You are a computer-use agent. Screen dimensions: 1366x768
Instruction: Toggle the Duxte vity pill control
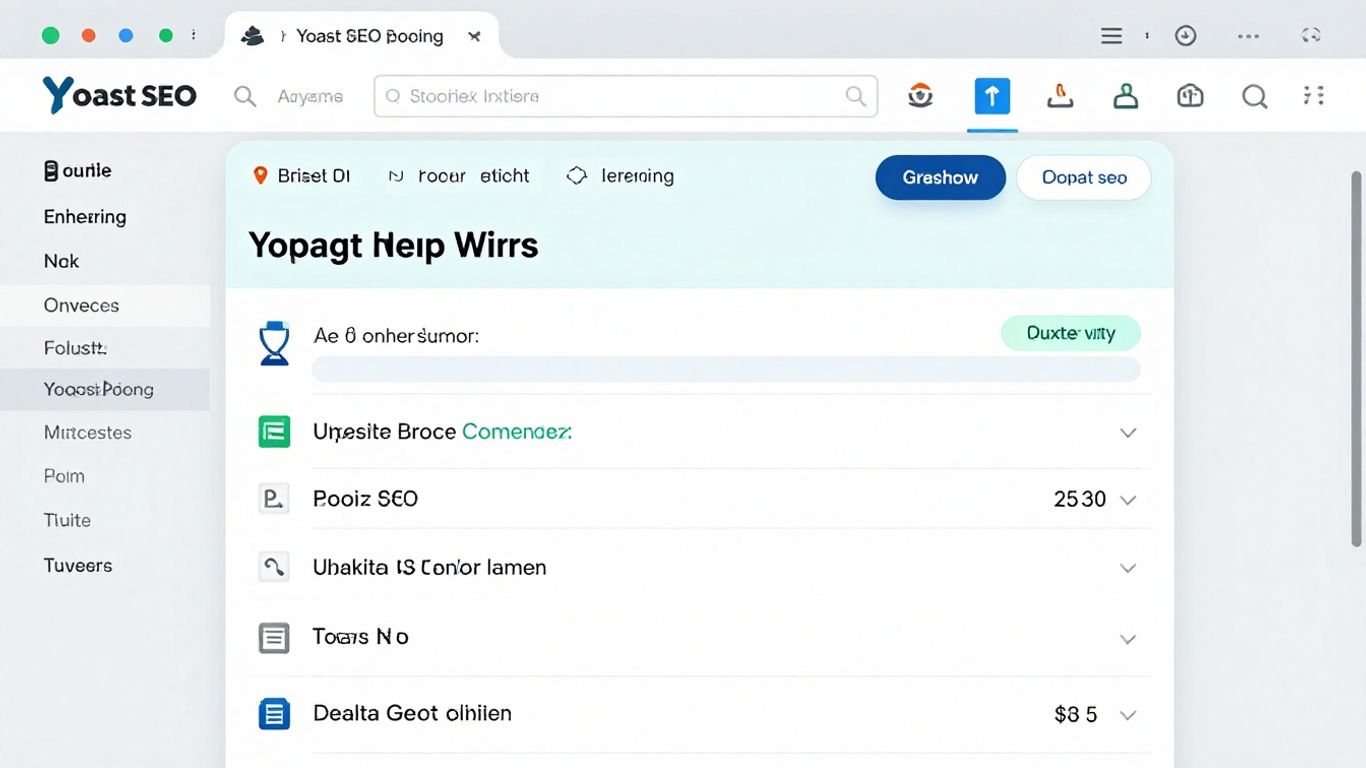click(x=1071, y=333)
